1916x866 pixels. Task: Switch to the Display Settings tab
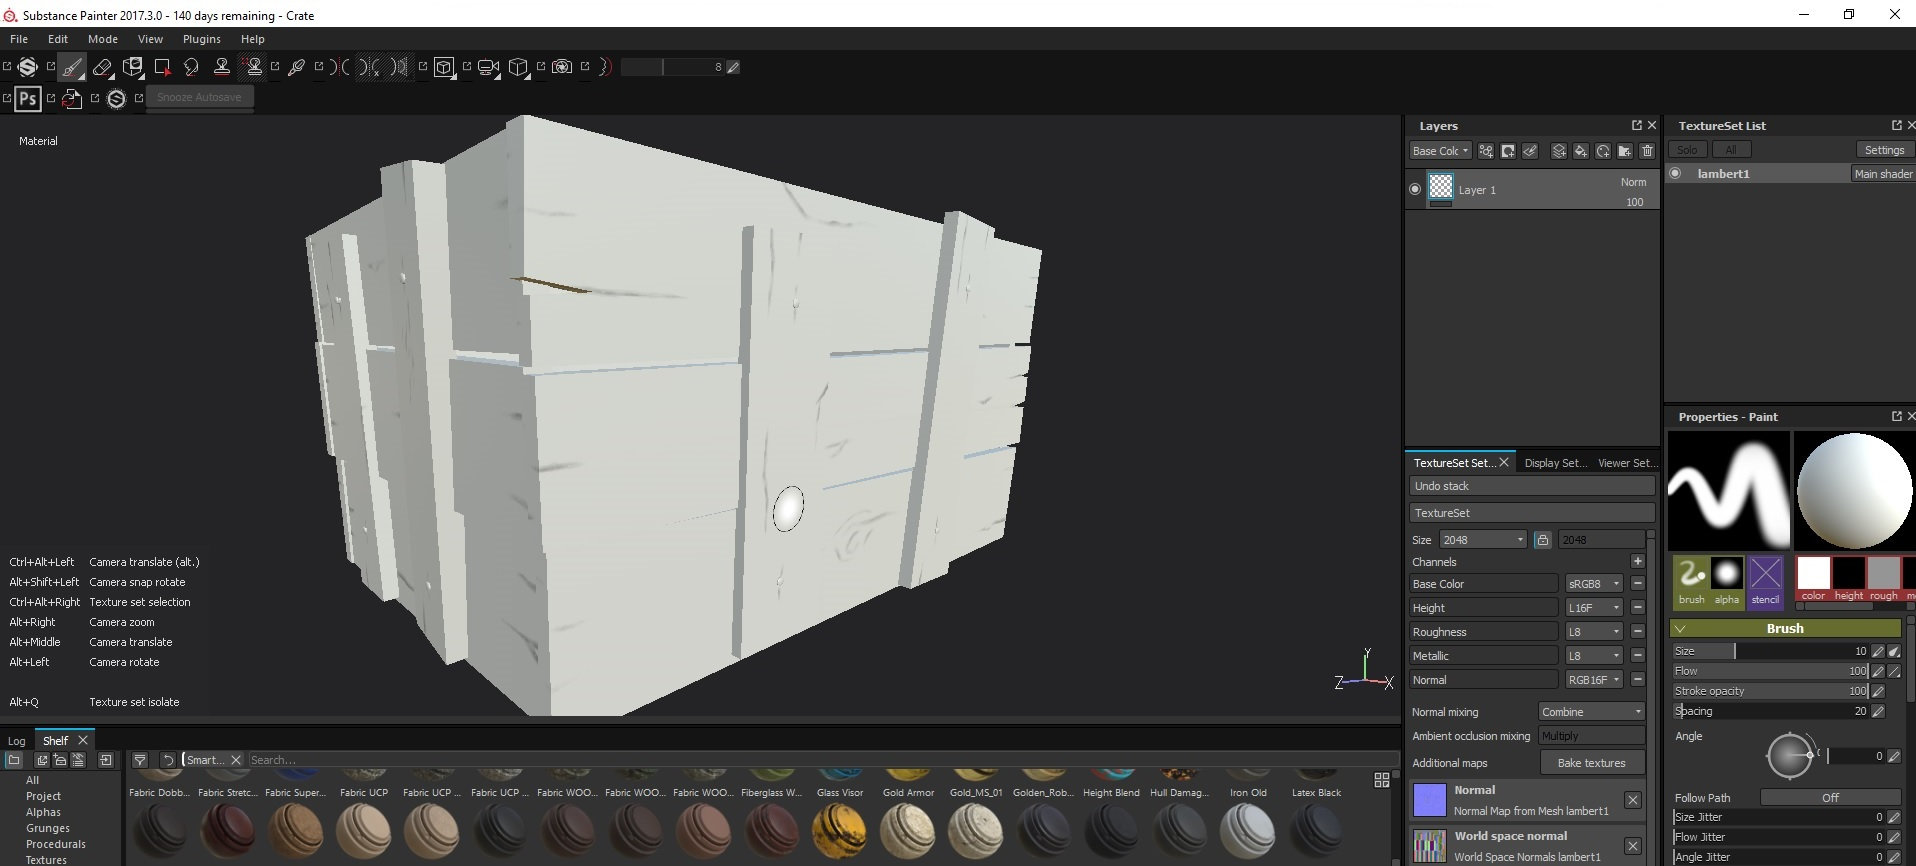coord(1555,463)
